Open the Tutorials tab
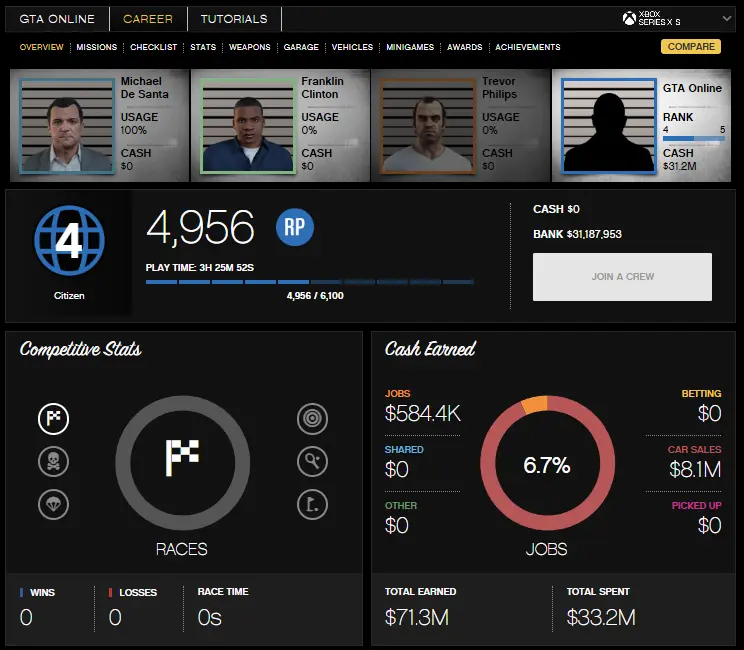The width and height of the screenshot is (744, 650). (x=234, y=19)
